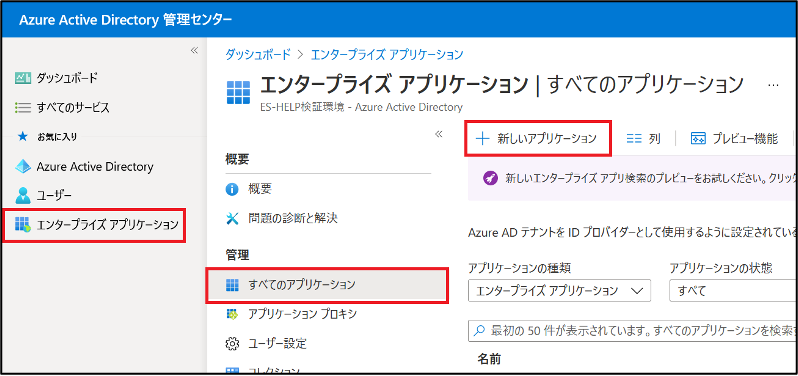Collapse the inner resource menu

439,134
